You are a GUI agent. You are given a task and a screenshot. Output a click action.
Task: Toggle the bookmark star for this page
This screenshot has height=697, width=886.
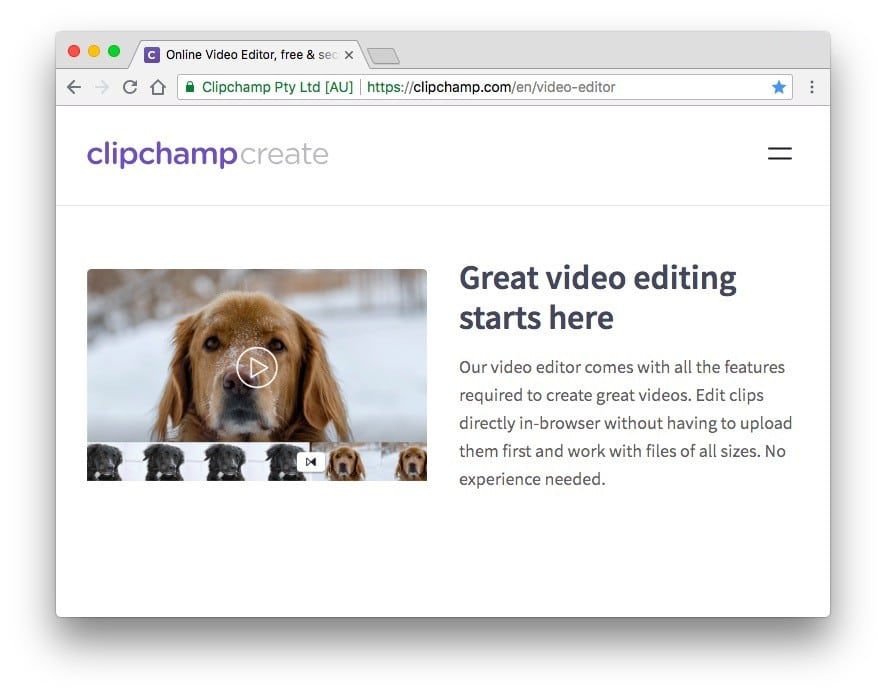point(779,87)
